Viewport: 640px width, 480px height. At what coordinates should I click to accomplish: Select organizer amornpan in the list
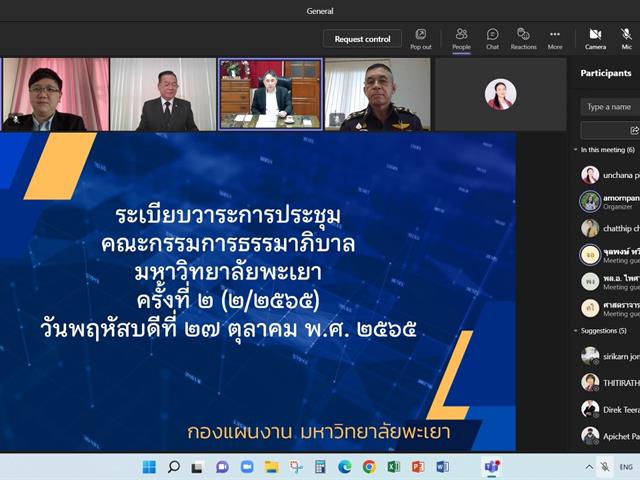tap(609, 202)
